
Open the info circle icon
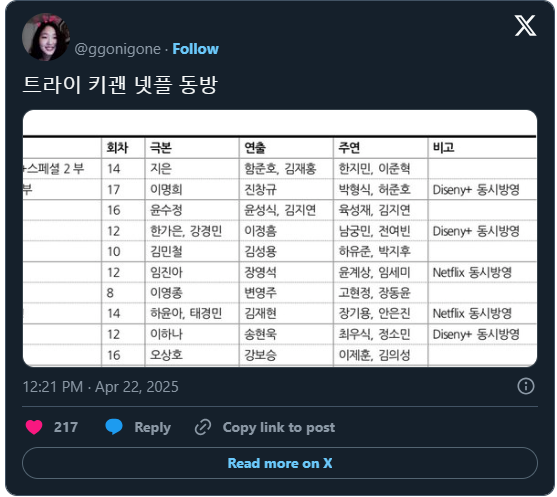click(526, 386)
